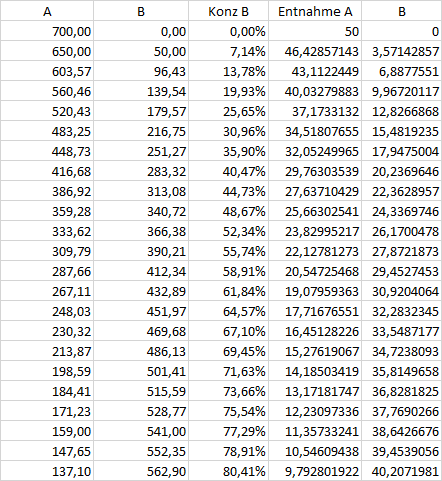Click the cell containing 17,9475004
The height and width of the screenshot is (481, 442).
402,151
